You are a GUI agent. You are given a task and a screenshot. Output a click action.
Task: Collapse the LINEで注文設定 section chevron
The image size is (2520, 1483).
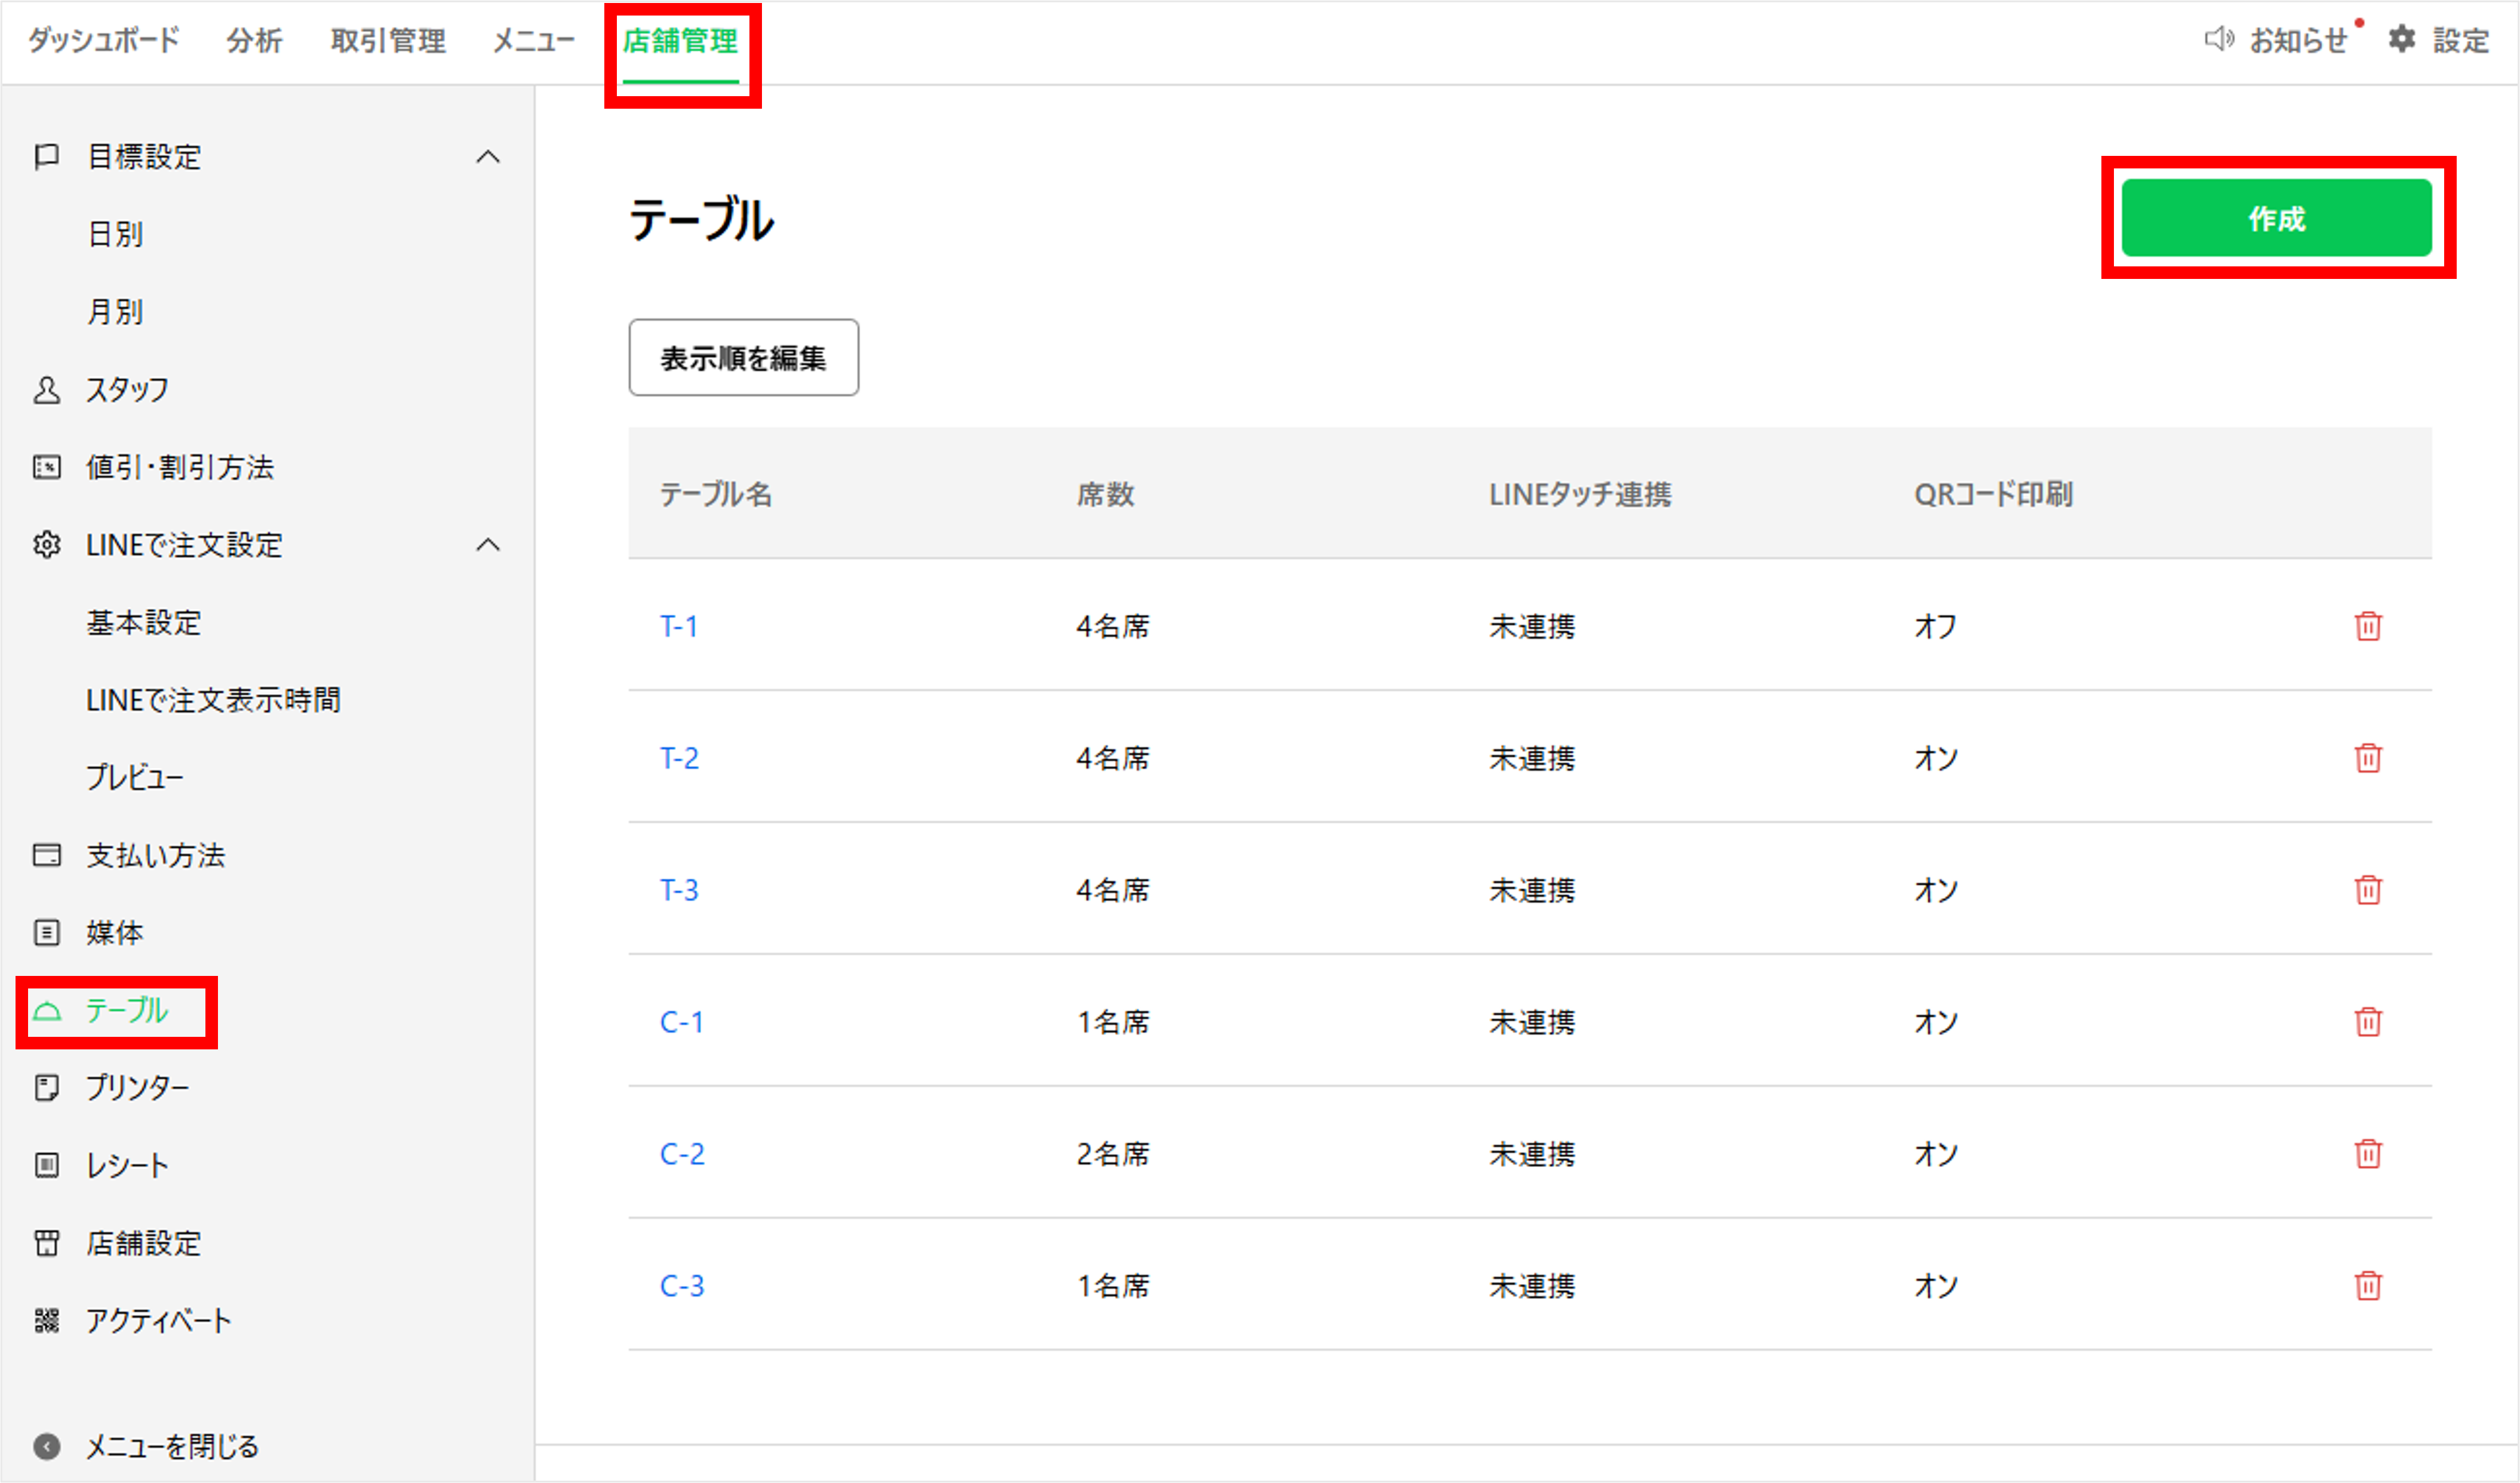487,545
